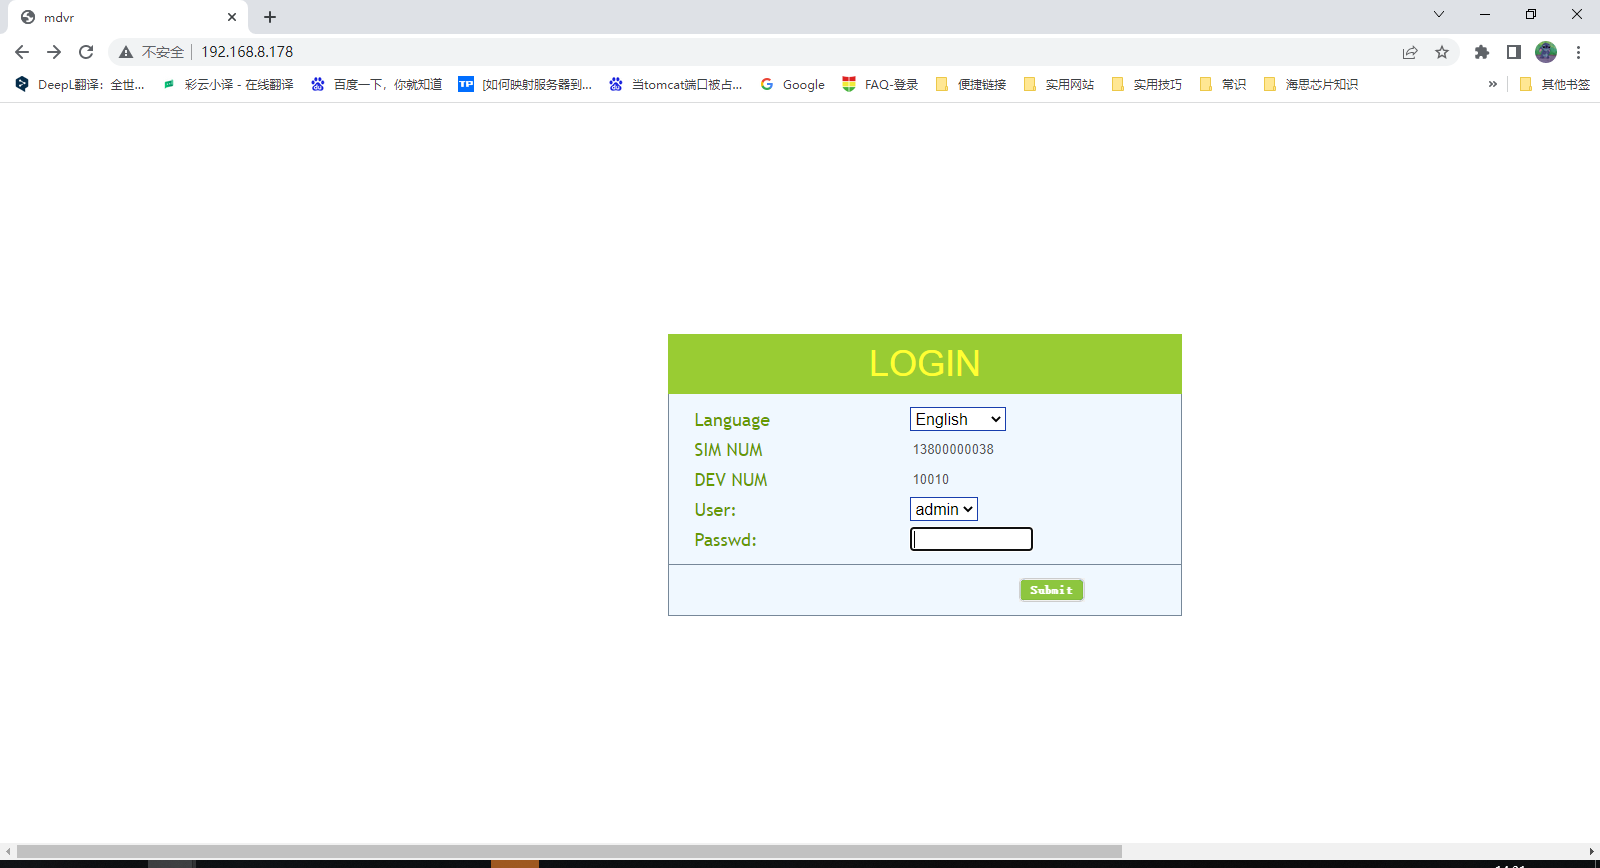Click DEV NUM value 10010
Viewport: 1600px width, 868px height.
point(931,480)
